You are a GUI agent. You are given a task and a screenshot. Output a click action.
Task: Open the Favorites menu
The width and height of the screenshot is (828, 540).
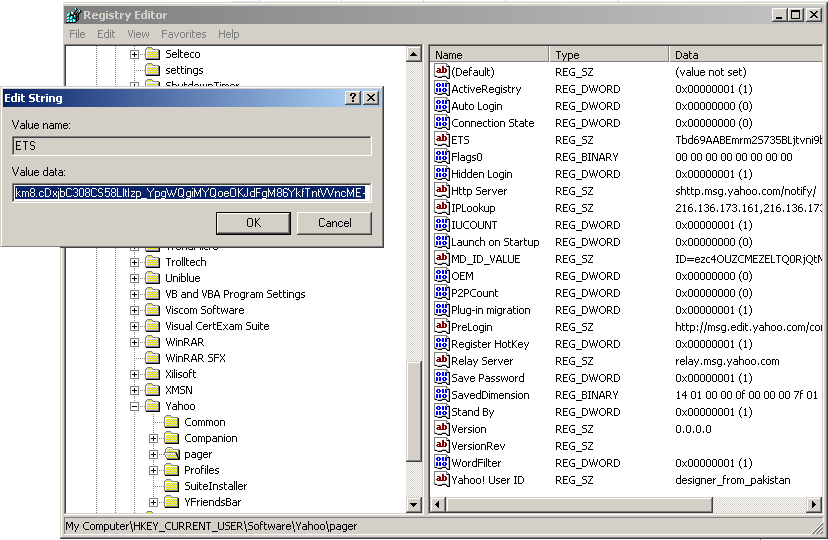tap(183, 34)
